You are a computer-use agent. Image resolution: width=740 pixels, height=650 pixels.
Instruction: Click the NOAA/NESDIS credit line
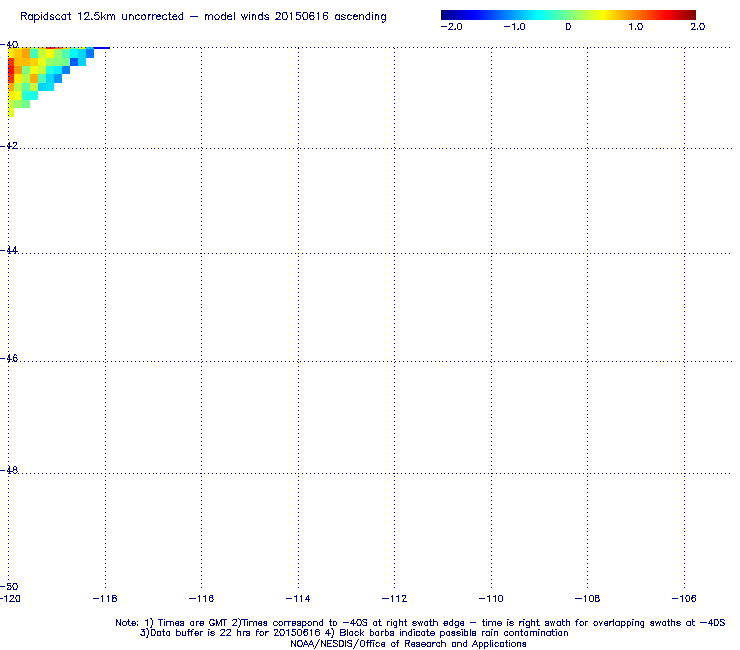(x=408, y=644)
